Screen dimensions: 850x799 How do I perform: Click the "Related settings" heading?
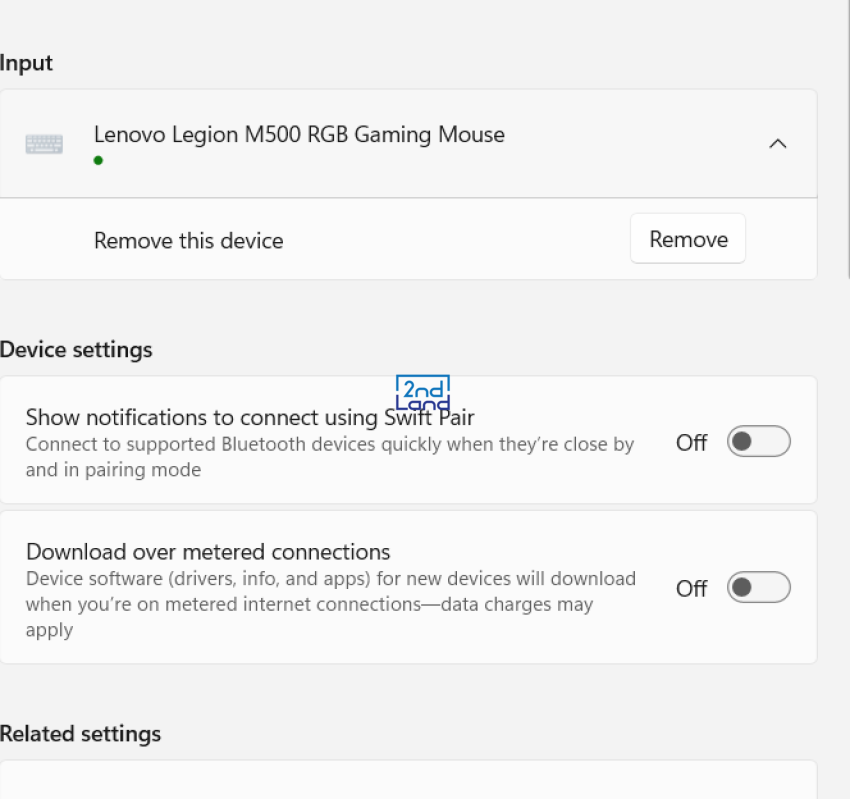coord(80,733)
